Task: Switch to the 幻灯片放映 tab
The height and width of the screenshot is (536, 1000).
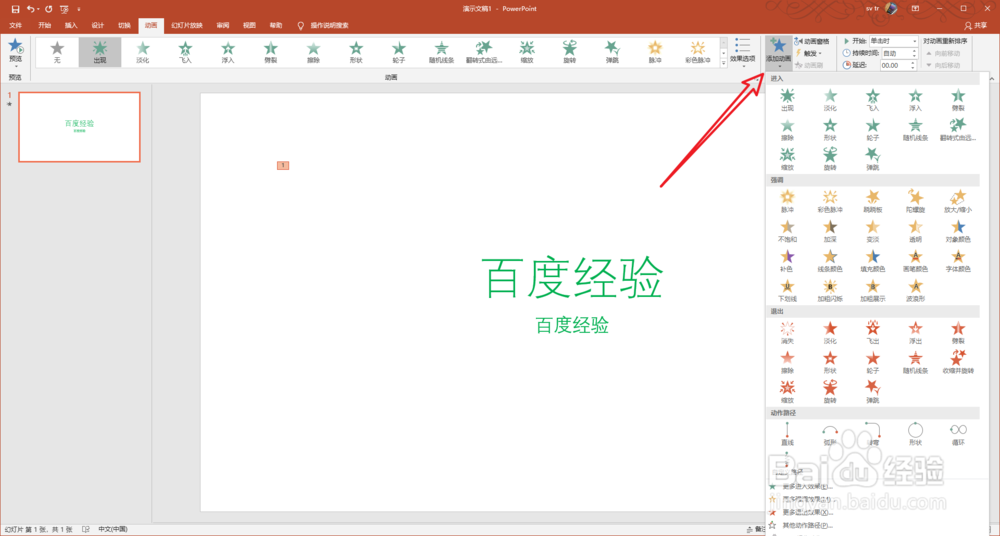Action: coord(187,26)
